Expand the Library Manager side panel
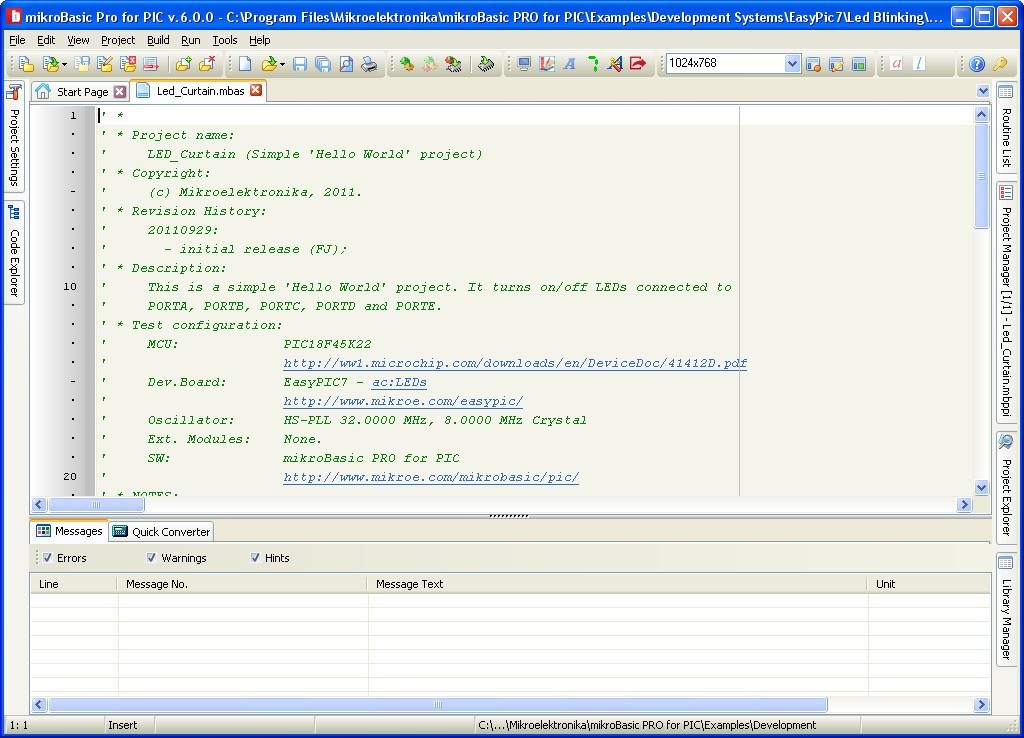The height and width of the screenshot is (738, 1024). click(1006, 609)
